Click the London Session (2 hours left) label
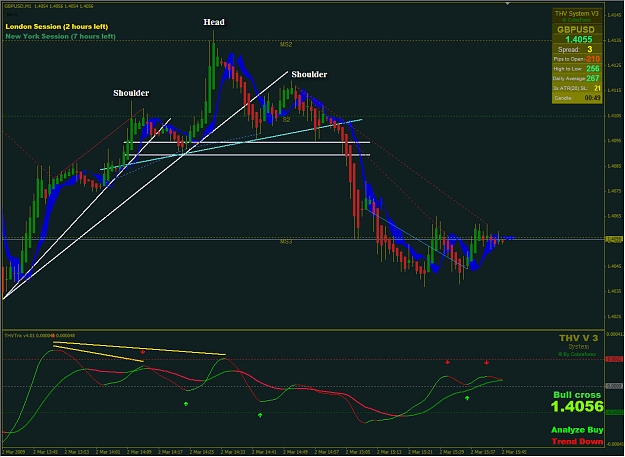The width and height of the screenshot is (625, 457). pos(57,27)
